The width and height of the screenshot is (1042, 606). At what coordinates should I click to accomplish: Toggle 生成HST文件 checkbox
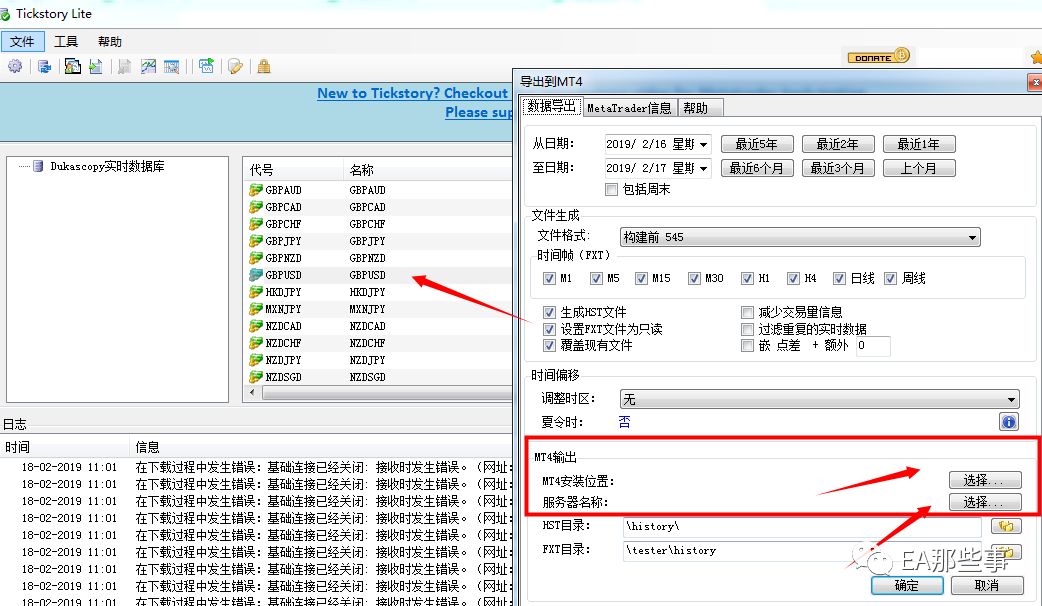click(549, 312)
